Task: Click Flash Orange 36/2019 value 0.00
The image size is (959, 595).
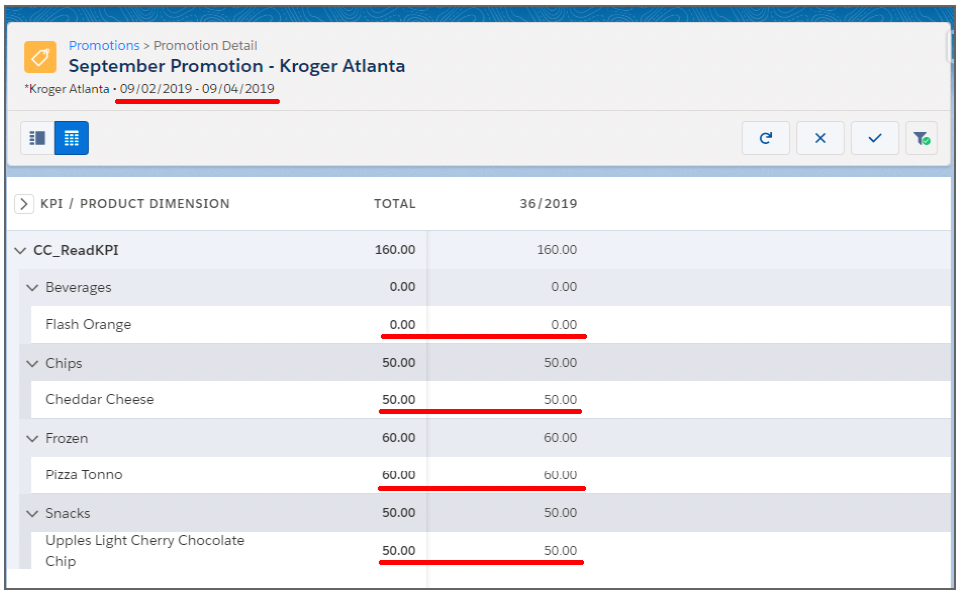Action: pos(564,325)
